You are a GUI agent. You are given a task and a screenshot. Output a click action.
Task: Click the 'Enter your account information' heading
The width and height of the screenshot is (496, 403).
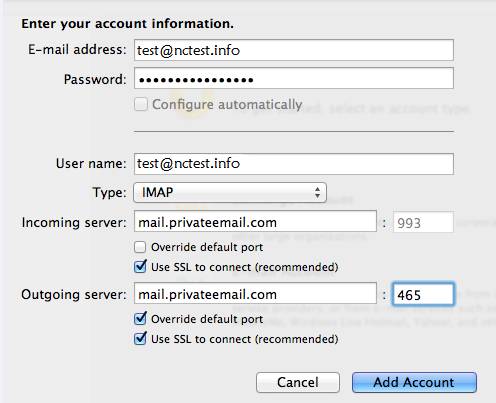(128, 24)
